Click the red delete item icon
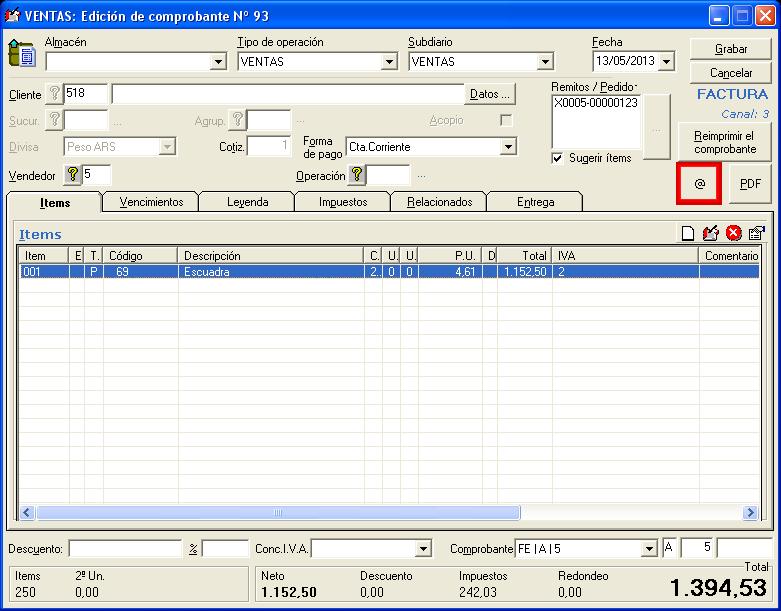 point(734,234)
